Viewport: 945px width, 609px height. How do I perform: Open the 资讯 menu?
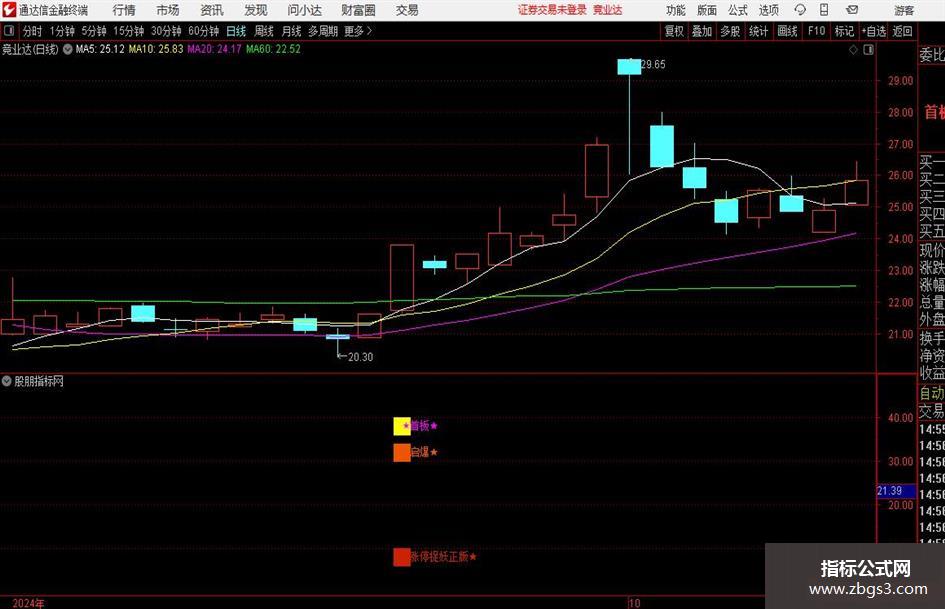click(x=212, y=10)
